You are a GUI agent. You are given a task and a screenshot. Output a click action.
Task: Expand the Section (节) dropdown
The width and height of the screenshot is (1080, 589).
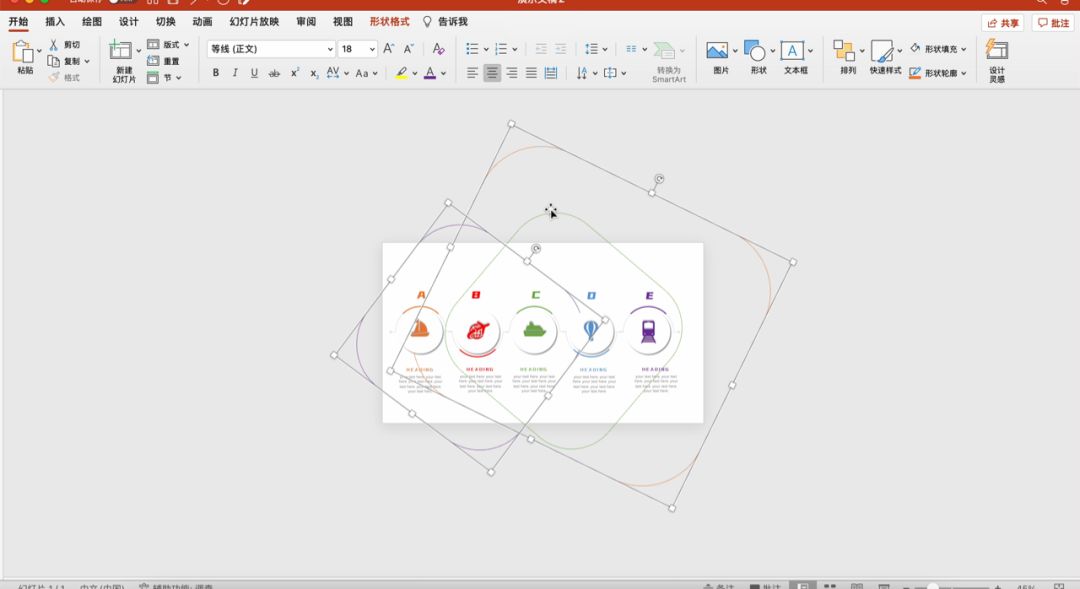click(x=178, y=78)
